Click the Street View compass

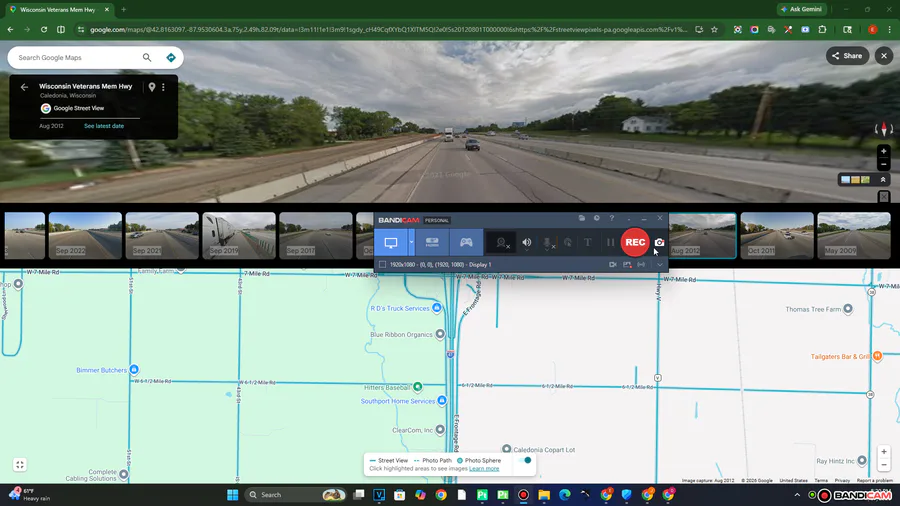884,129
